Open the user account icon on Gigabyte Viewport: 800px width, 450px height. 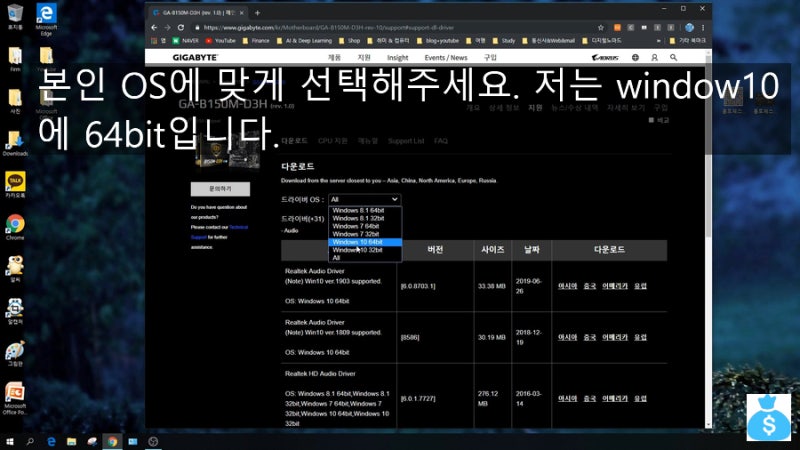coord(655,58)
